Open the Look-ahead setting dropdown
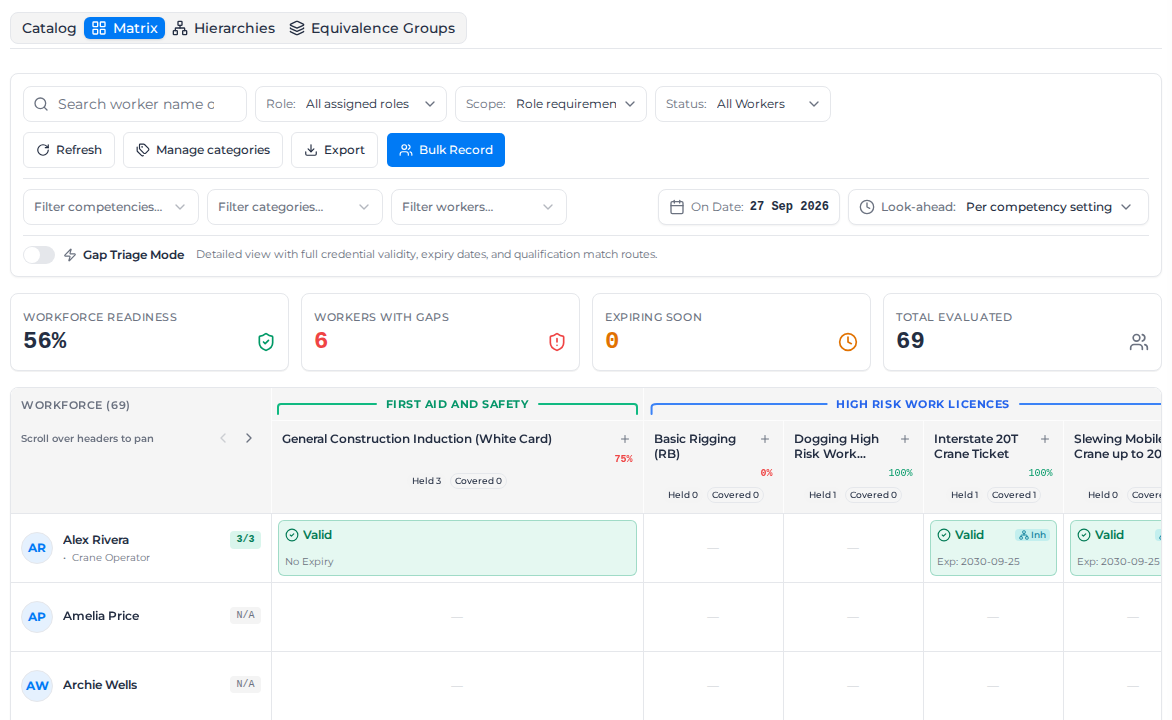 [998, 207]
